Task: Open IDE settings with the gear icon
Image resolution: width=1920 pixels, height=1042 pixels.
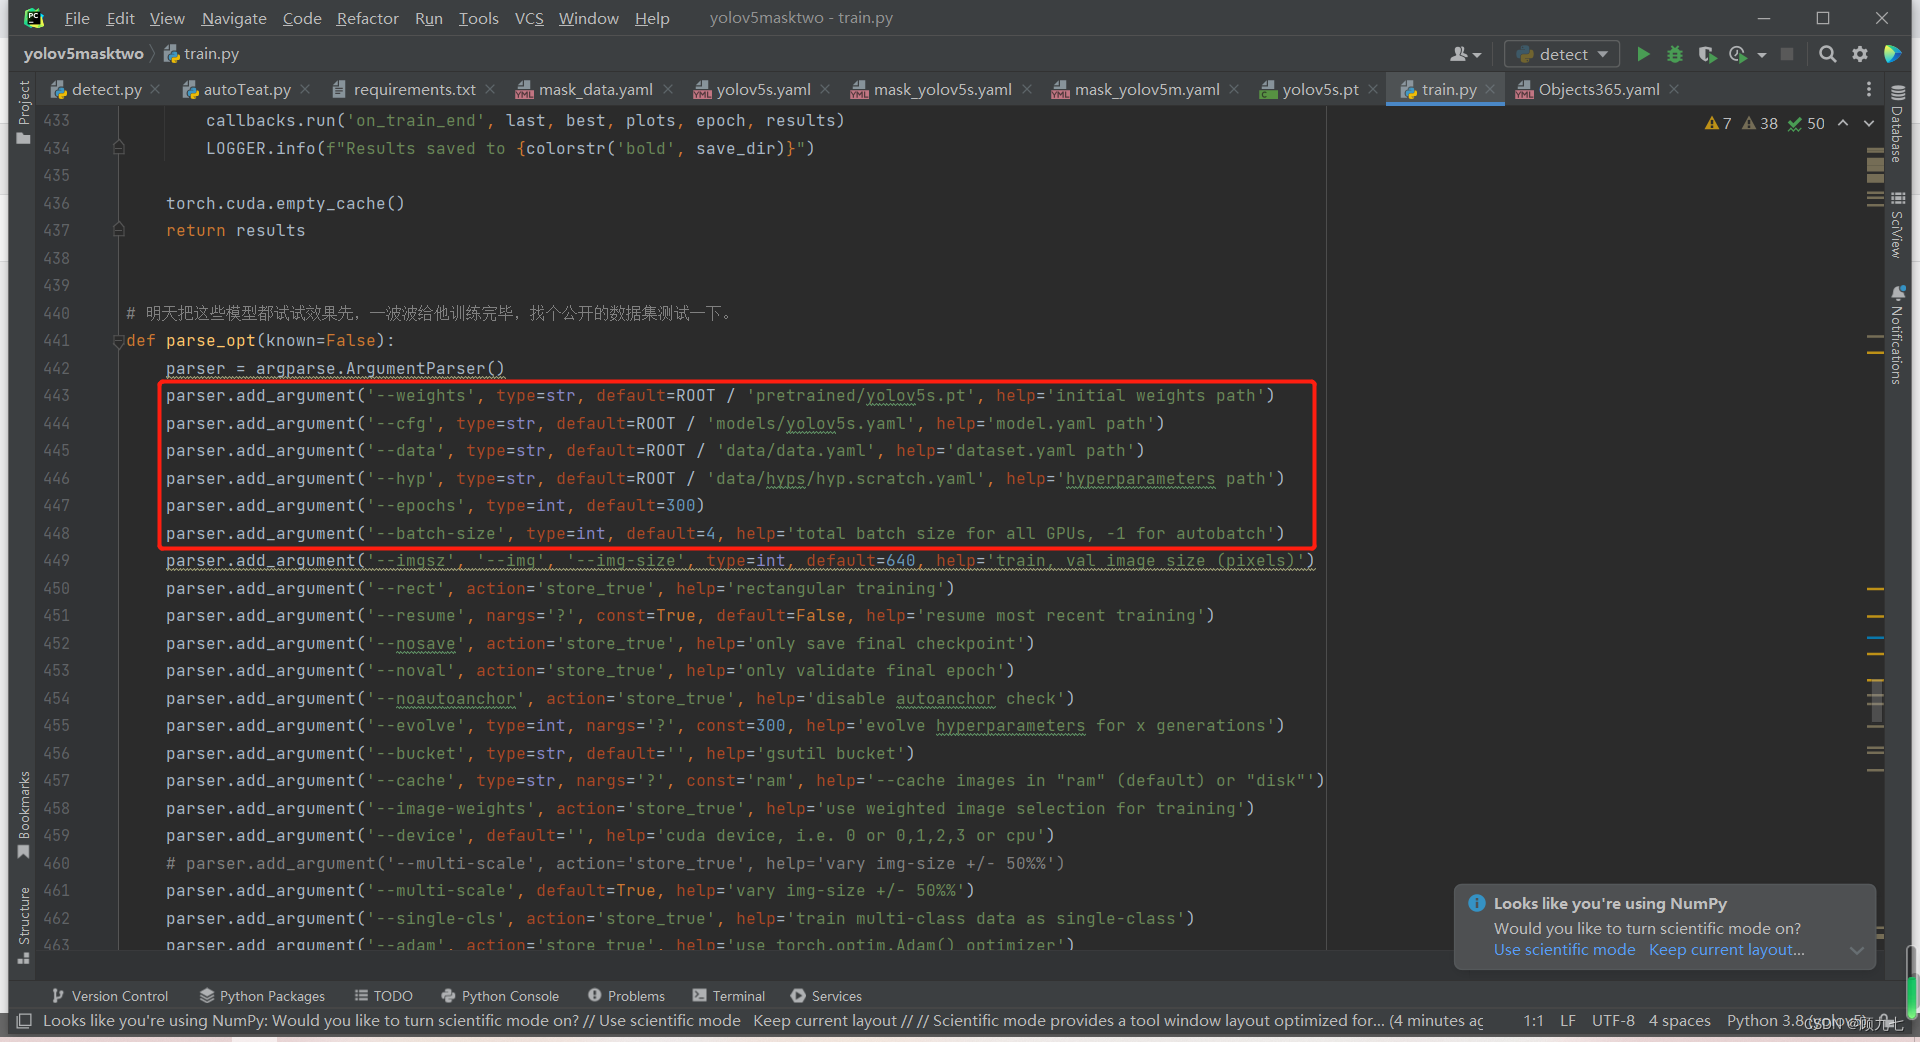Action: pos(1860,54)
